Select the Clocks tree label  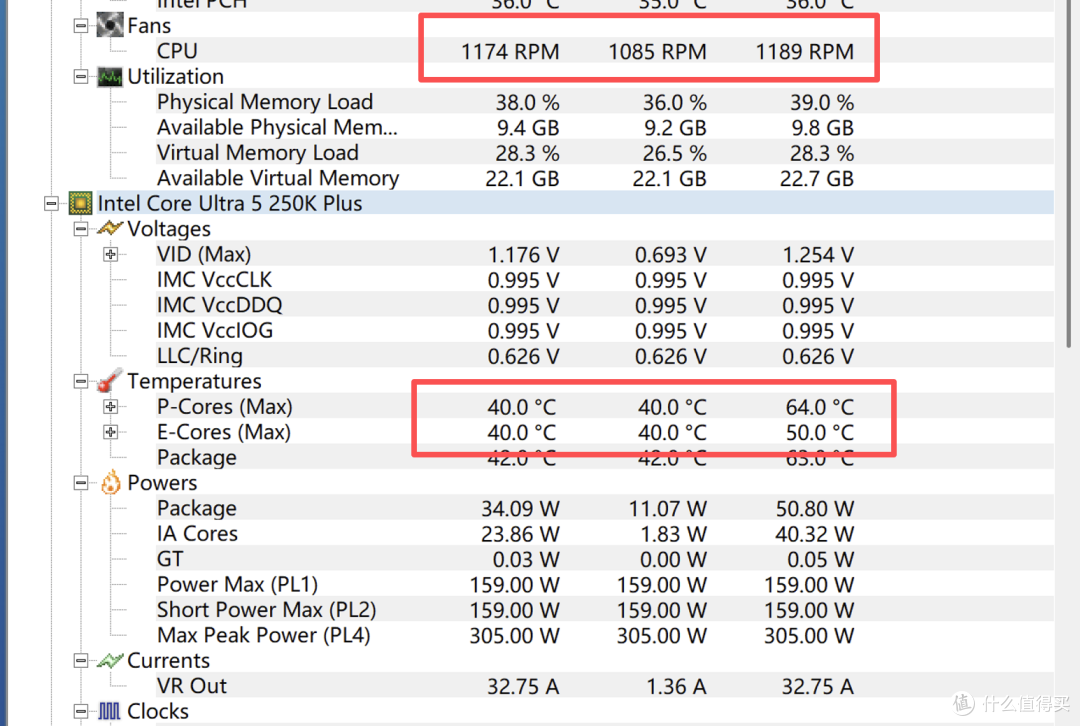coord(158,711)
